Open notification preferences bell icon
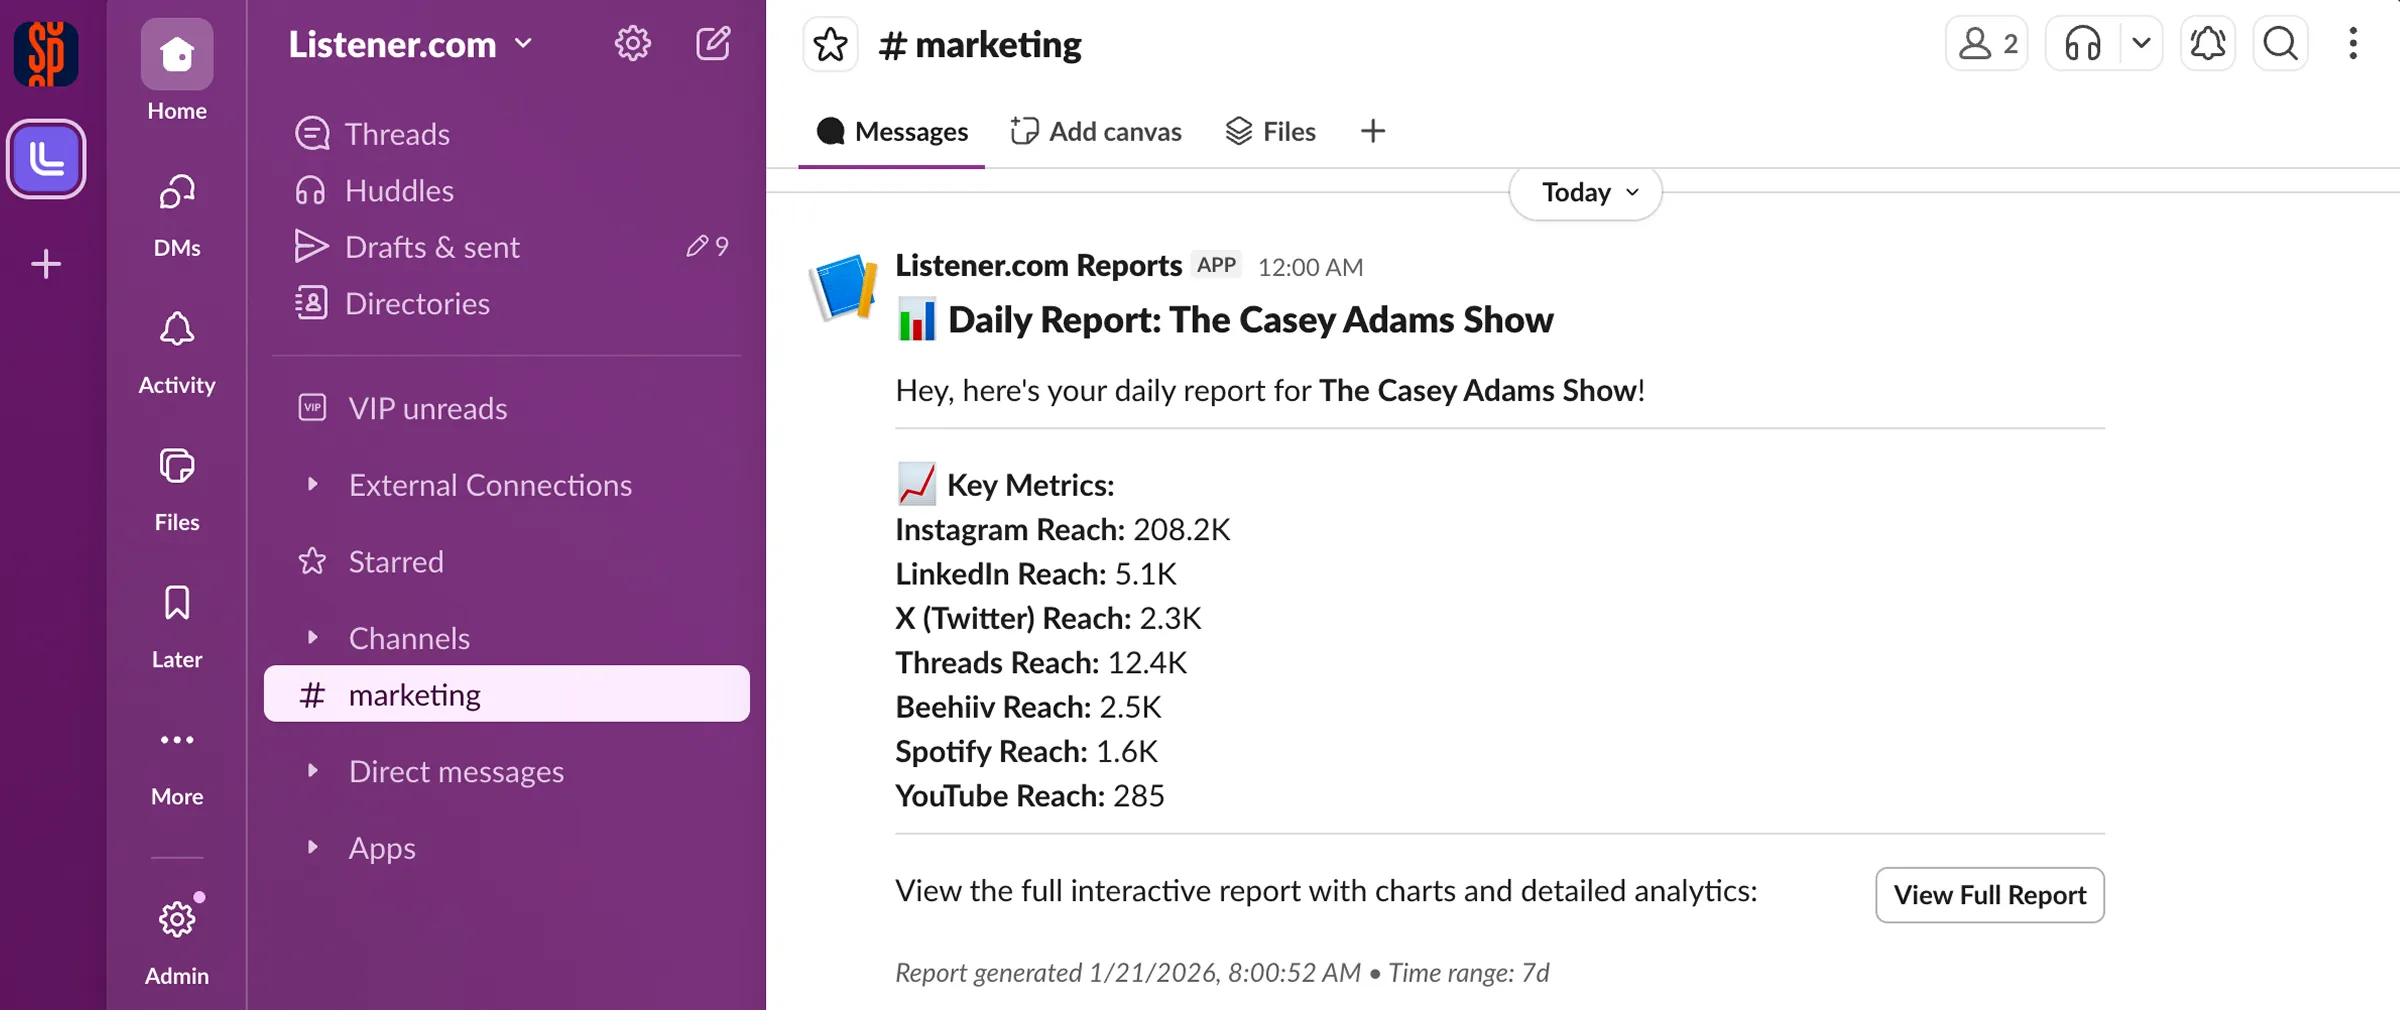 coord(2208,44)
